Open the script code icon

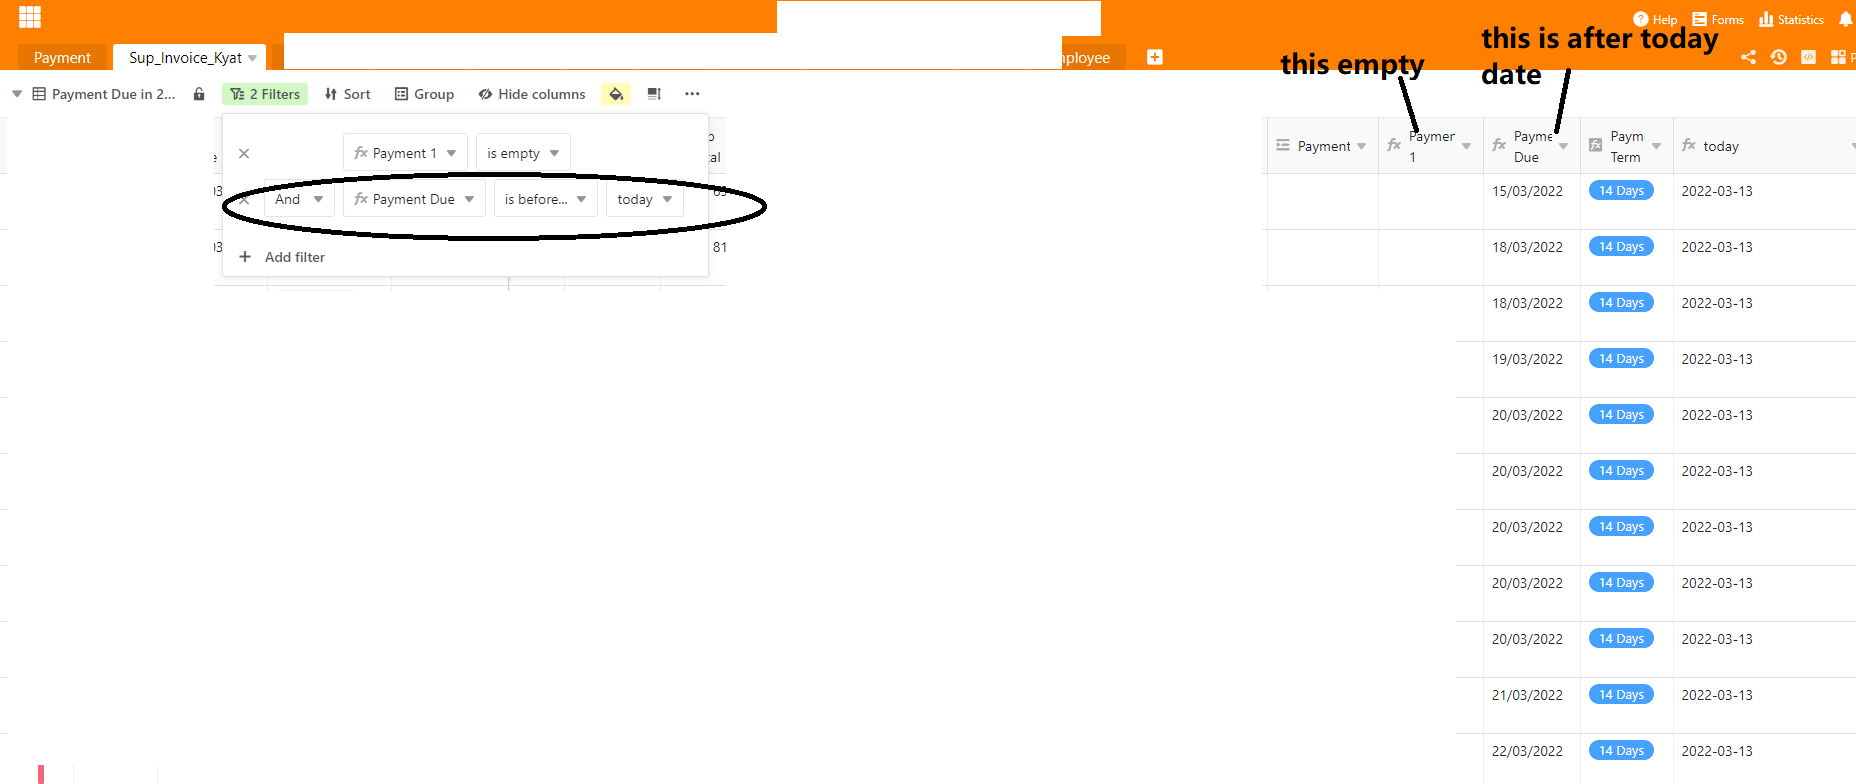coord(1808,57)
